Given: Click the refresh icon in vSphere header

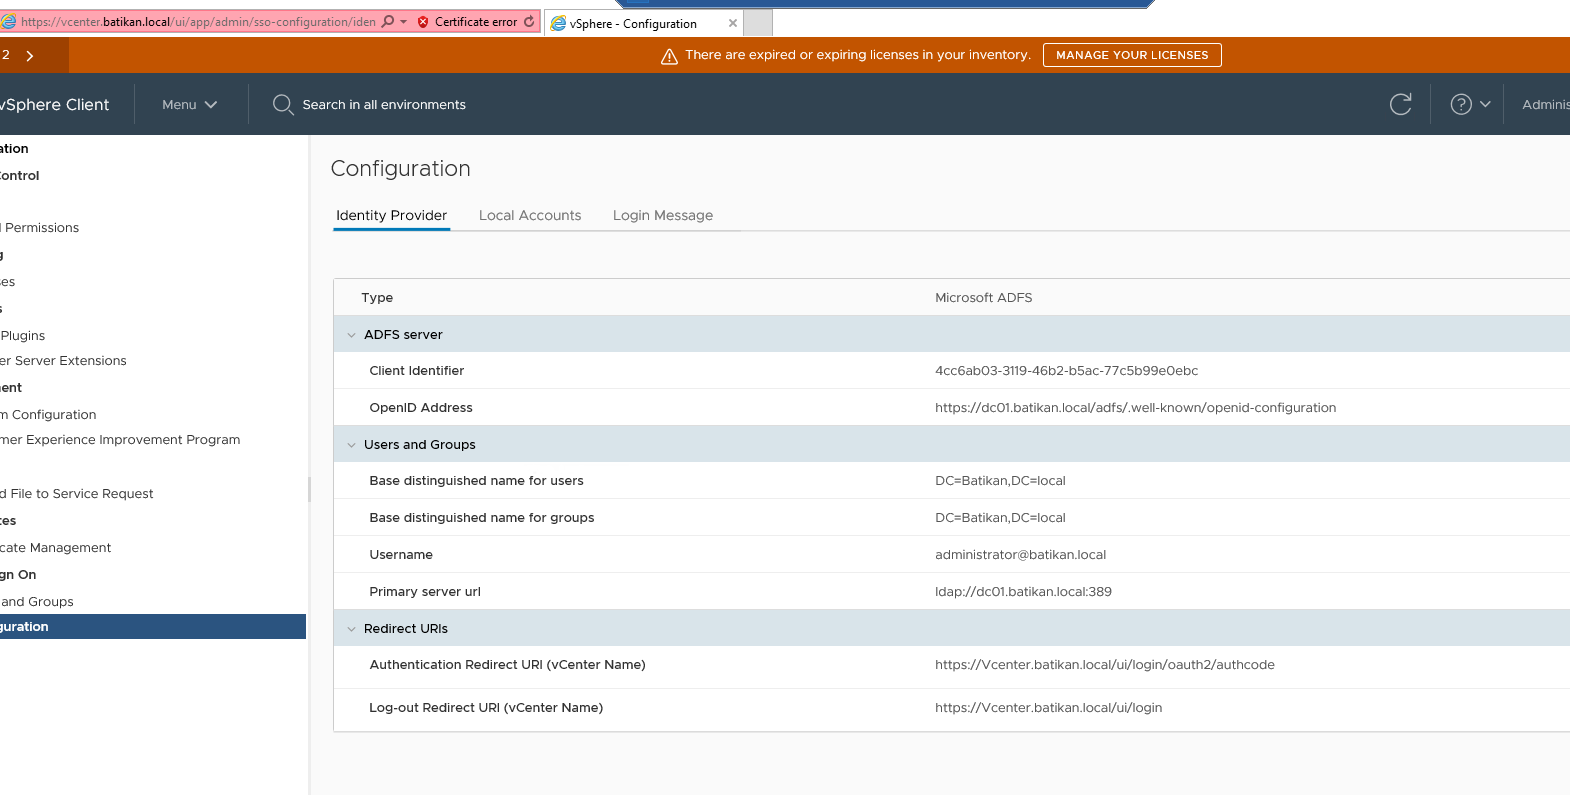Looking at the screenshot, I should (1401, 104).
